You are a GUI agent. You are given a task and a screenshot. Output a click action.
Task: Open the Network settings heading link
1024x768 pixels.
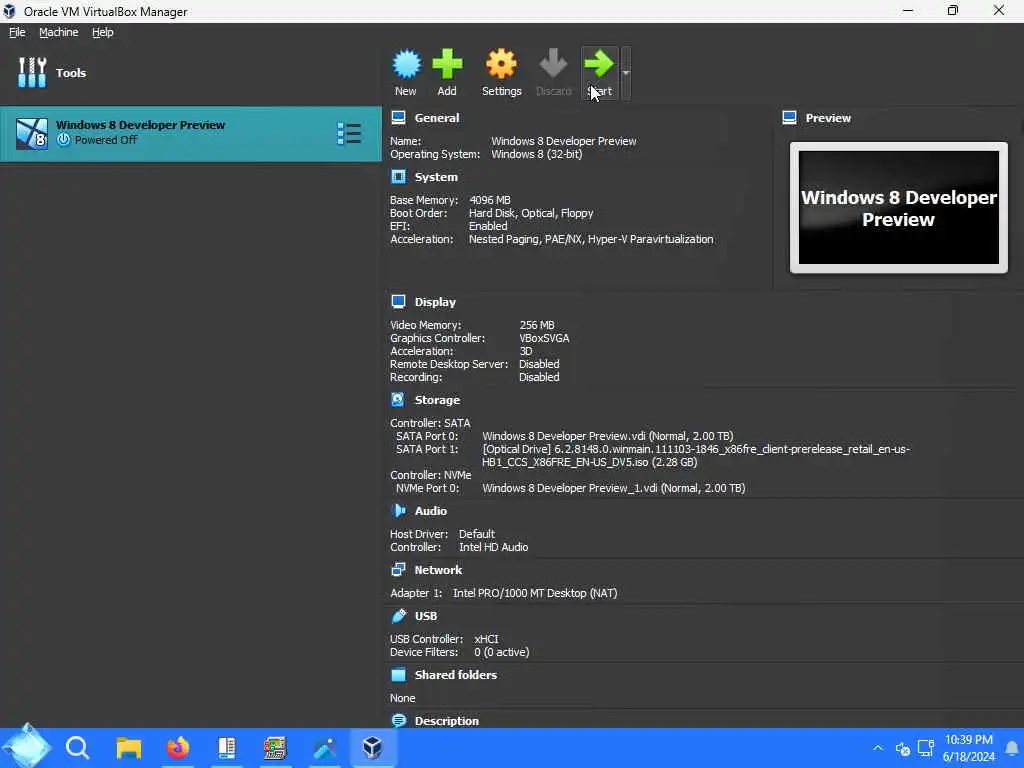438,569
